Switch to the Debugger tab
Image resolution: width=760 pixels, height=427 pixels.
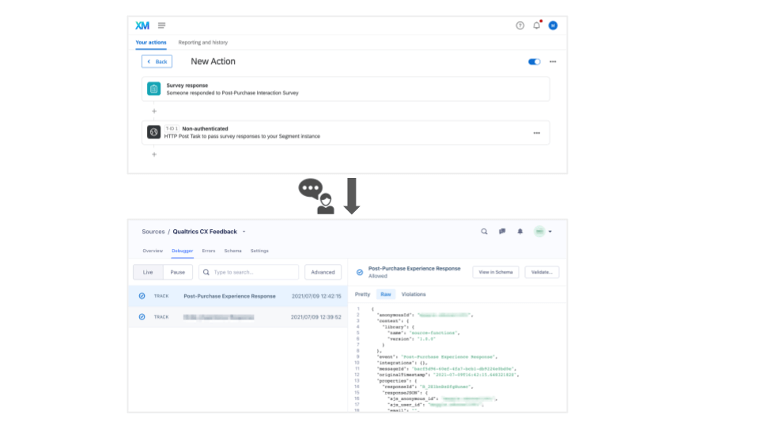point(182,251)
